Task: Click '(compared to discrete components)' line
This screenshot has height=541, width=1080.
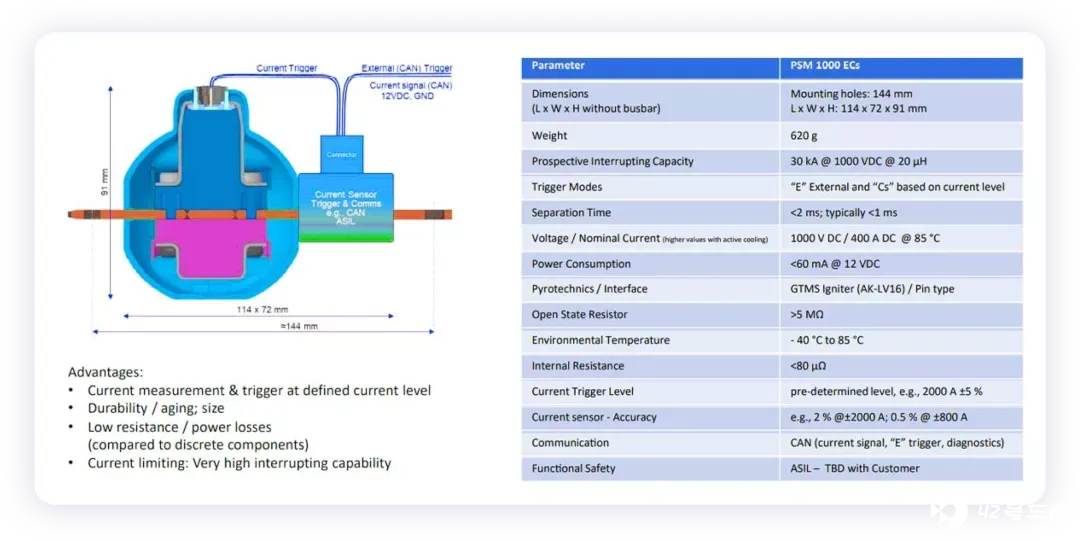Action: 198,445
